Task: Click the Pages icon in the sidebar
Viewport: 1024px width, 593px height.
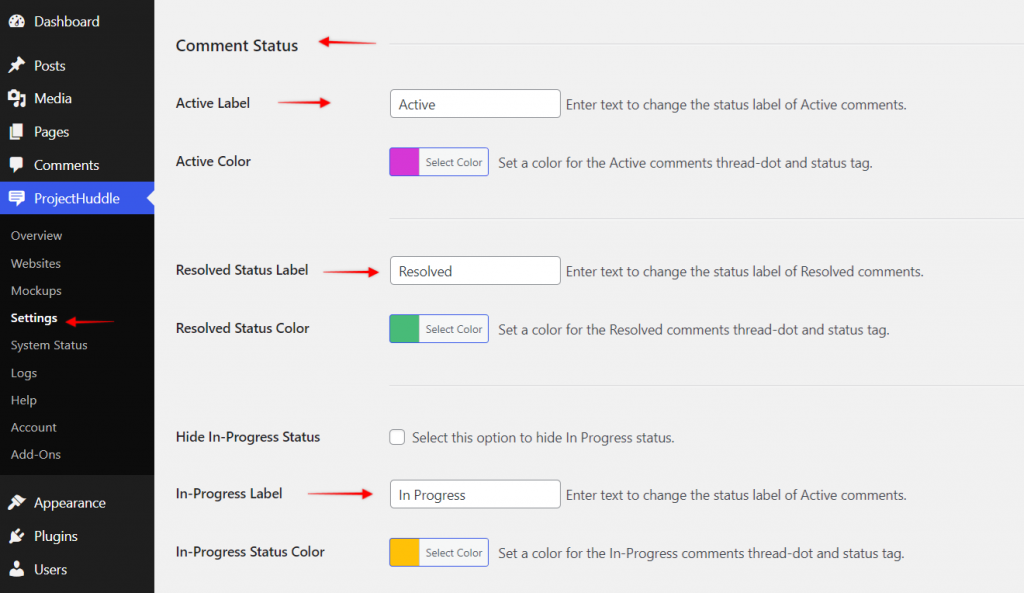Action: pos(14,131)
